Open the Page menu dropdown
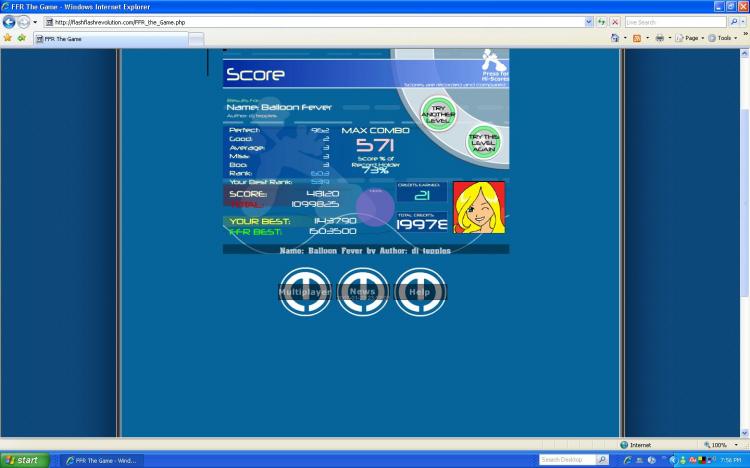This screenshot has height=468, width=750. tap(690, 38)
